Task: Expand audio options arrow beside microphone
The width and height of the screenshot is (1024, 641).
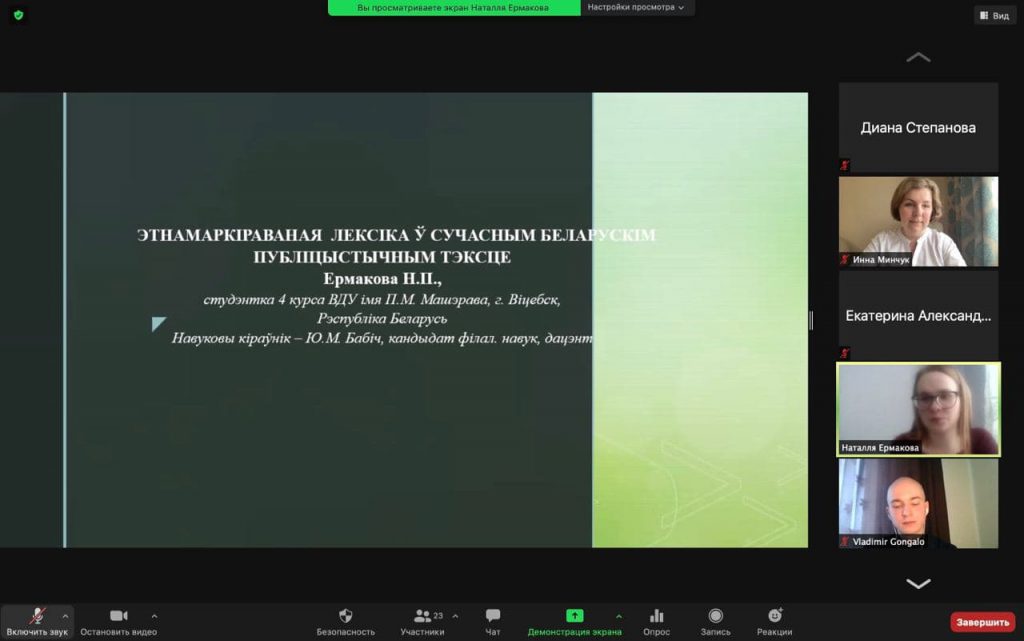Action: pyautogui.click(x=66, y=616)
